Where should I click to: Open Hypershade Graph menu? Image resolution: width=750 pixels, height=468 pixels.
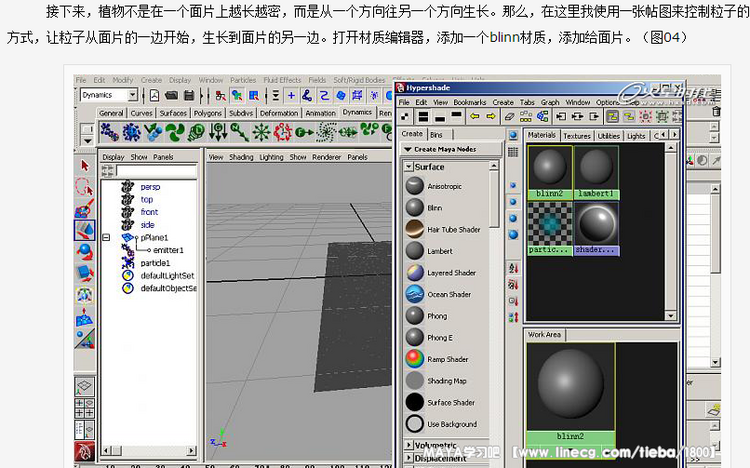550,102
